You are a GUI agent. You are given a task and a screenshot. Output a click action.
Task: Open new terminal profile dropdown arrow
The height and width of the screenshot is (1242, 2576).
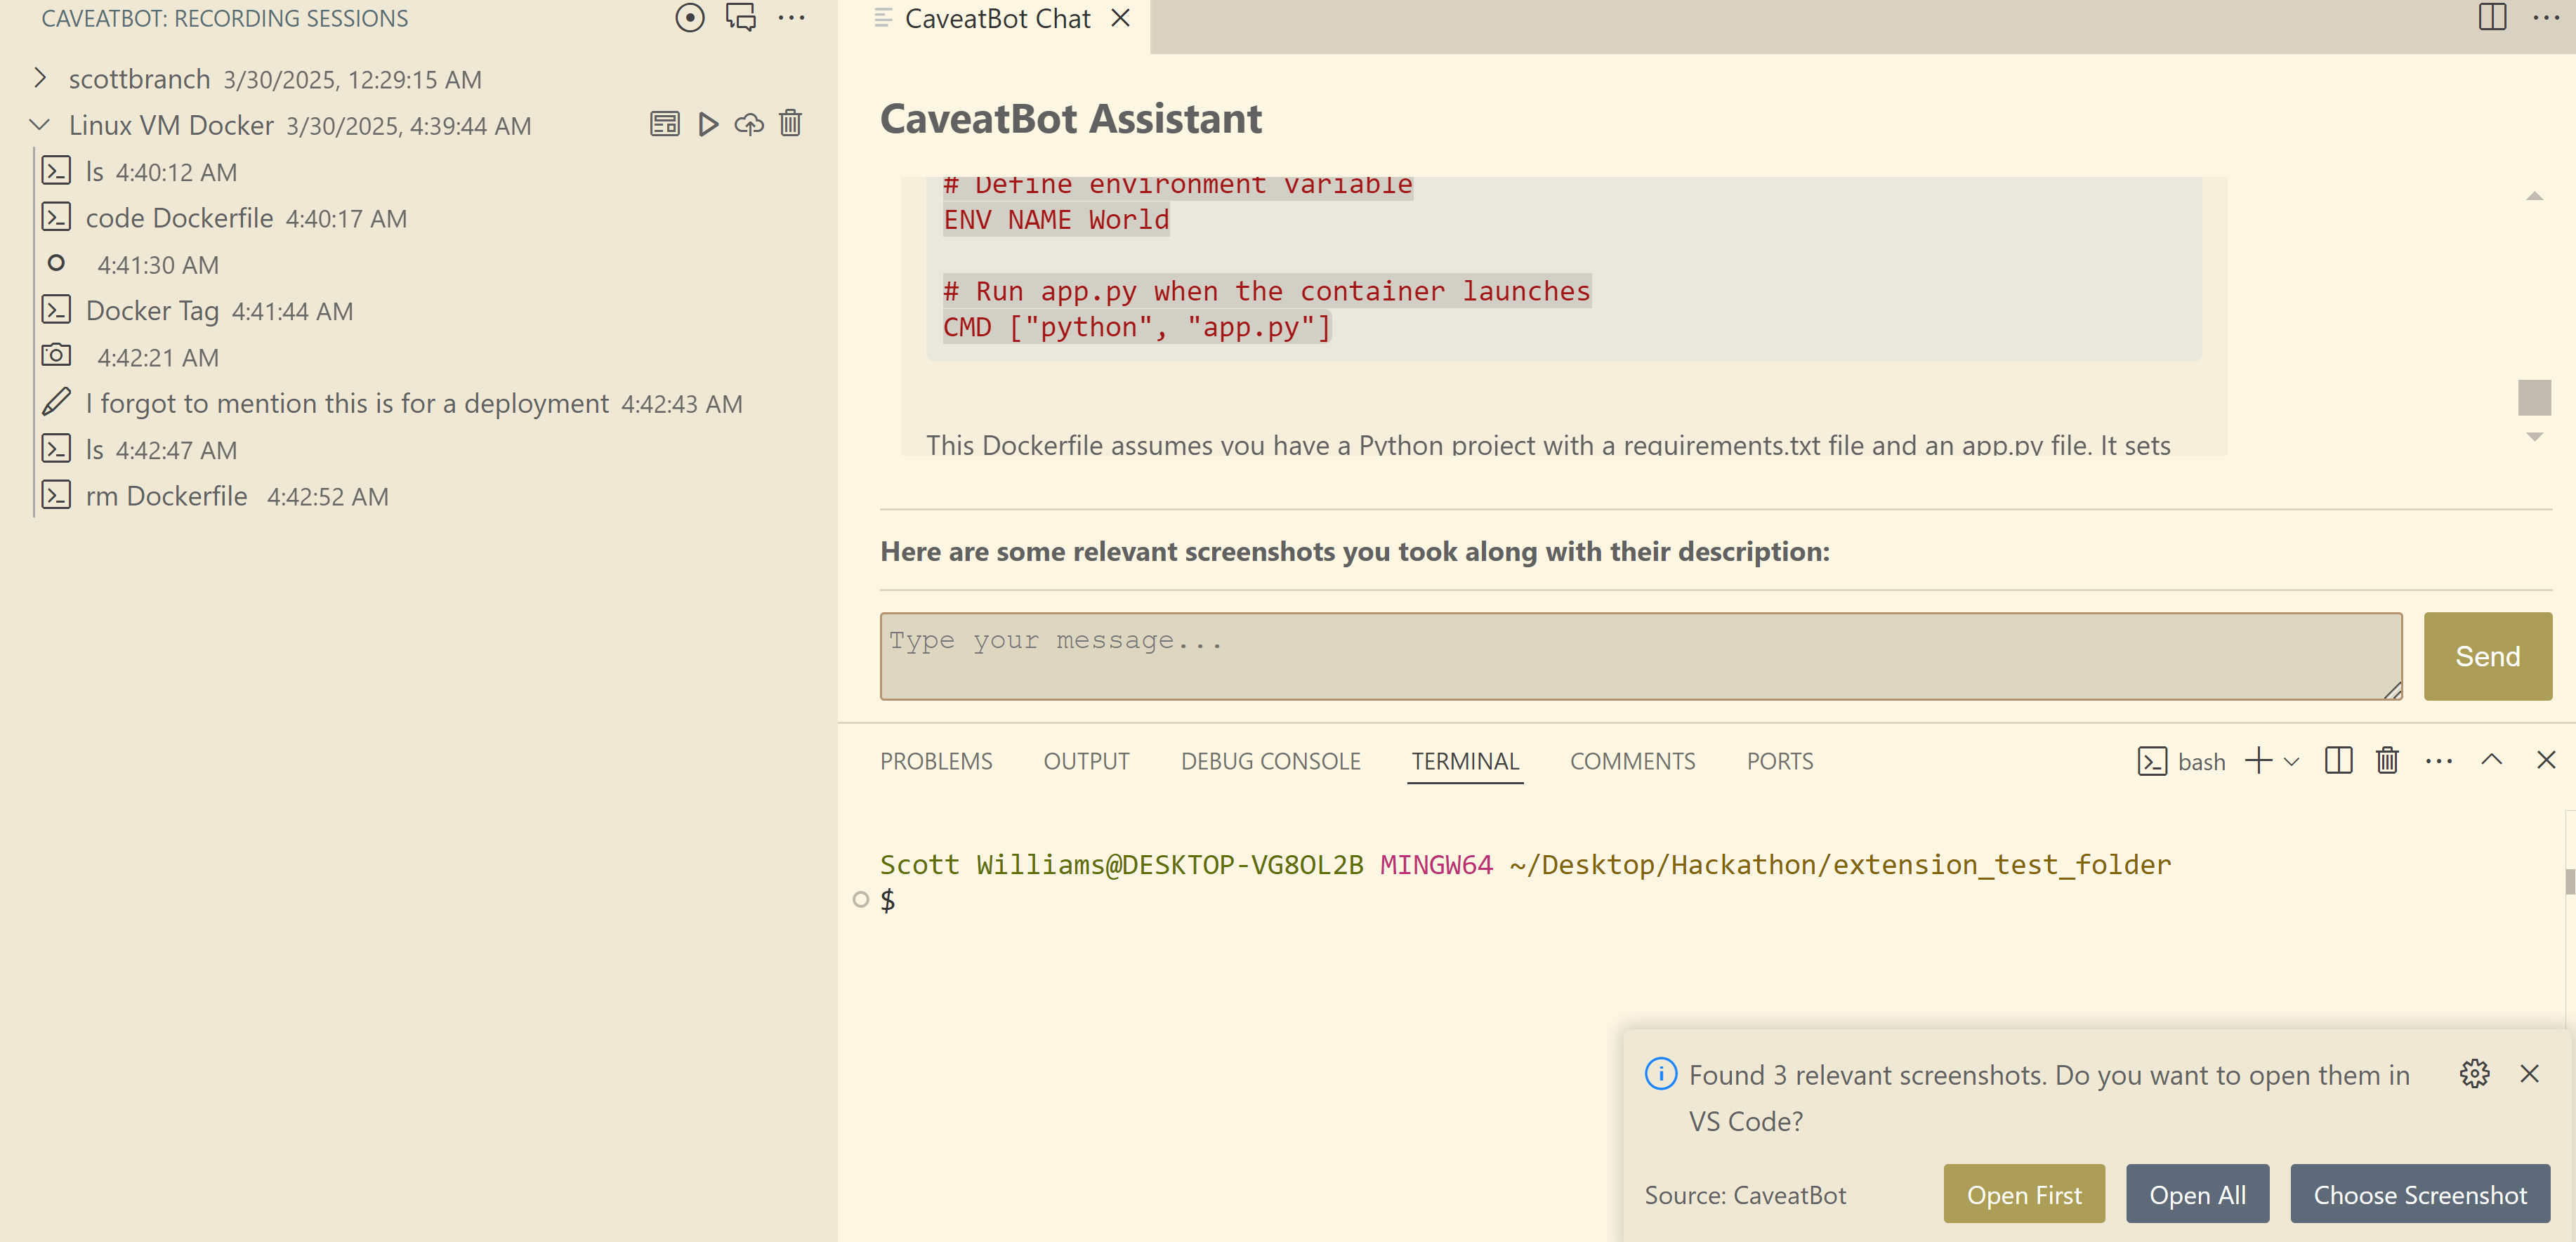tap(2292, 761)
